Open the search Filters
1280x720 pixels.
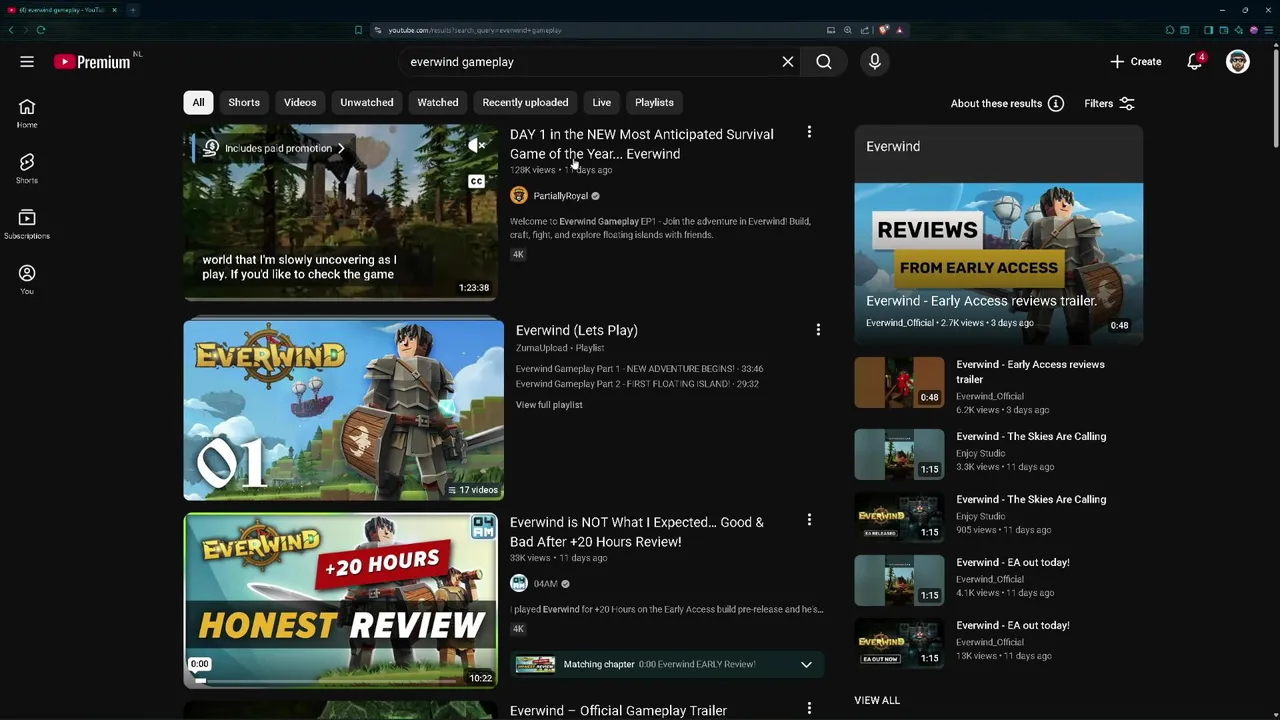1110,104
